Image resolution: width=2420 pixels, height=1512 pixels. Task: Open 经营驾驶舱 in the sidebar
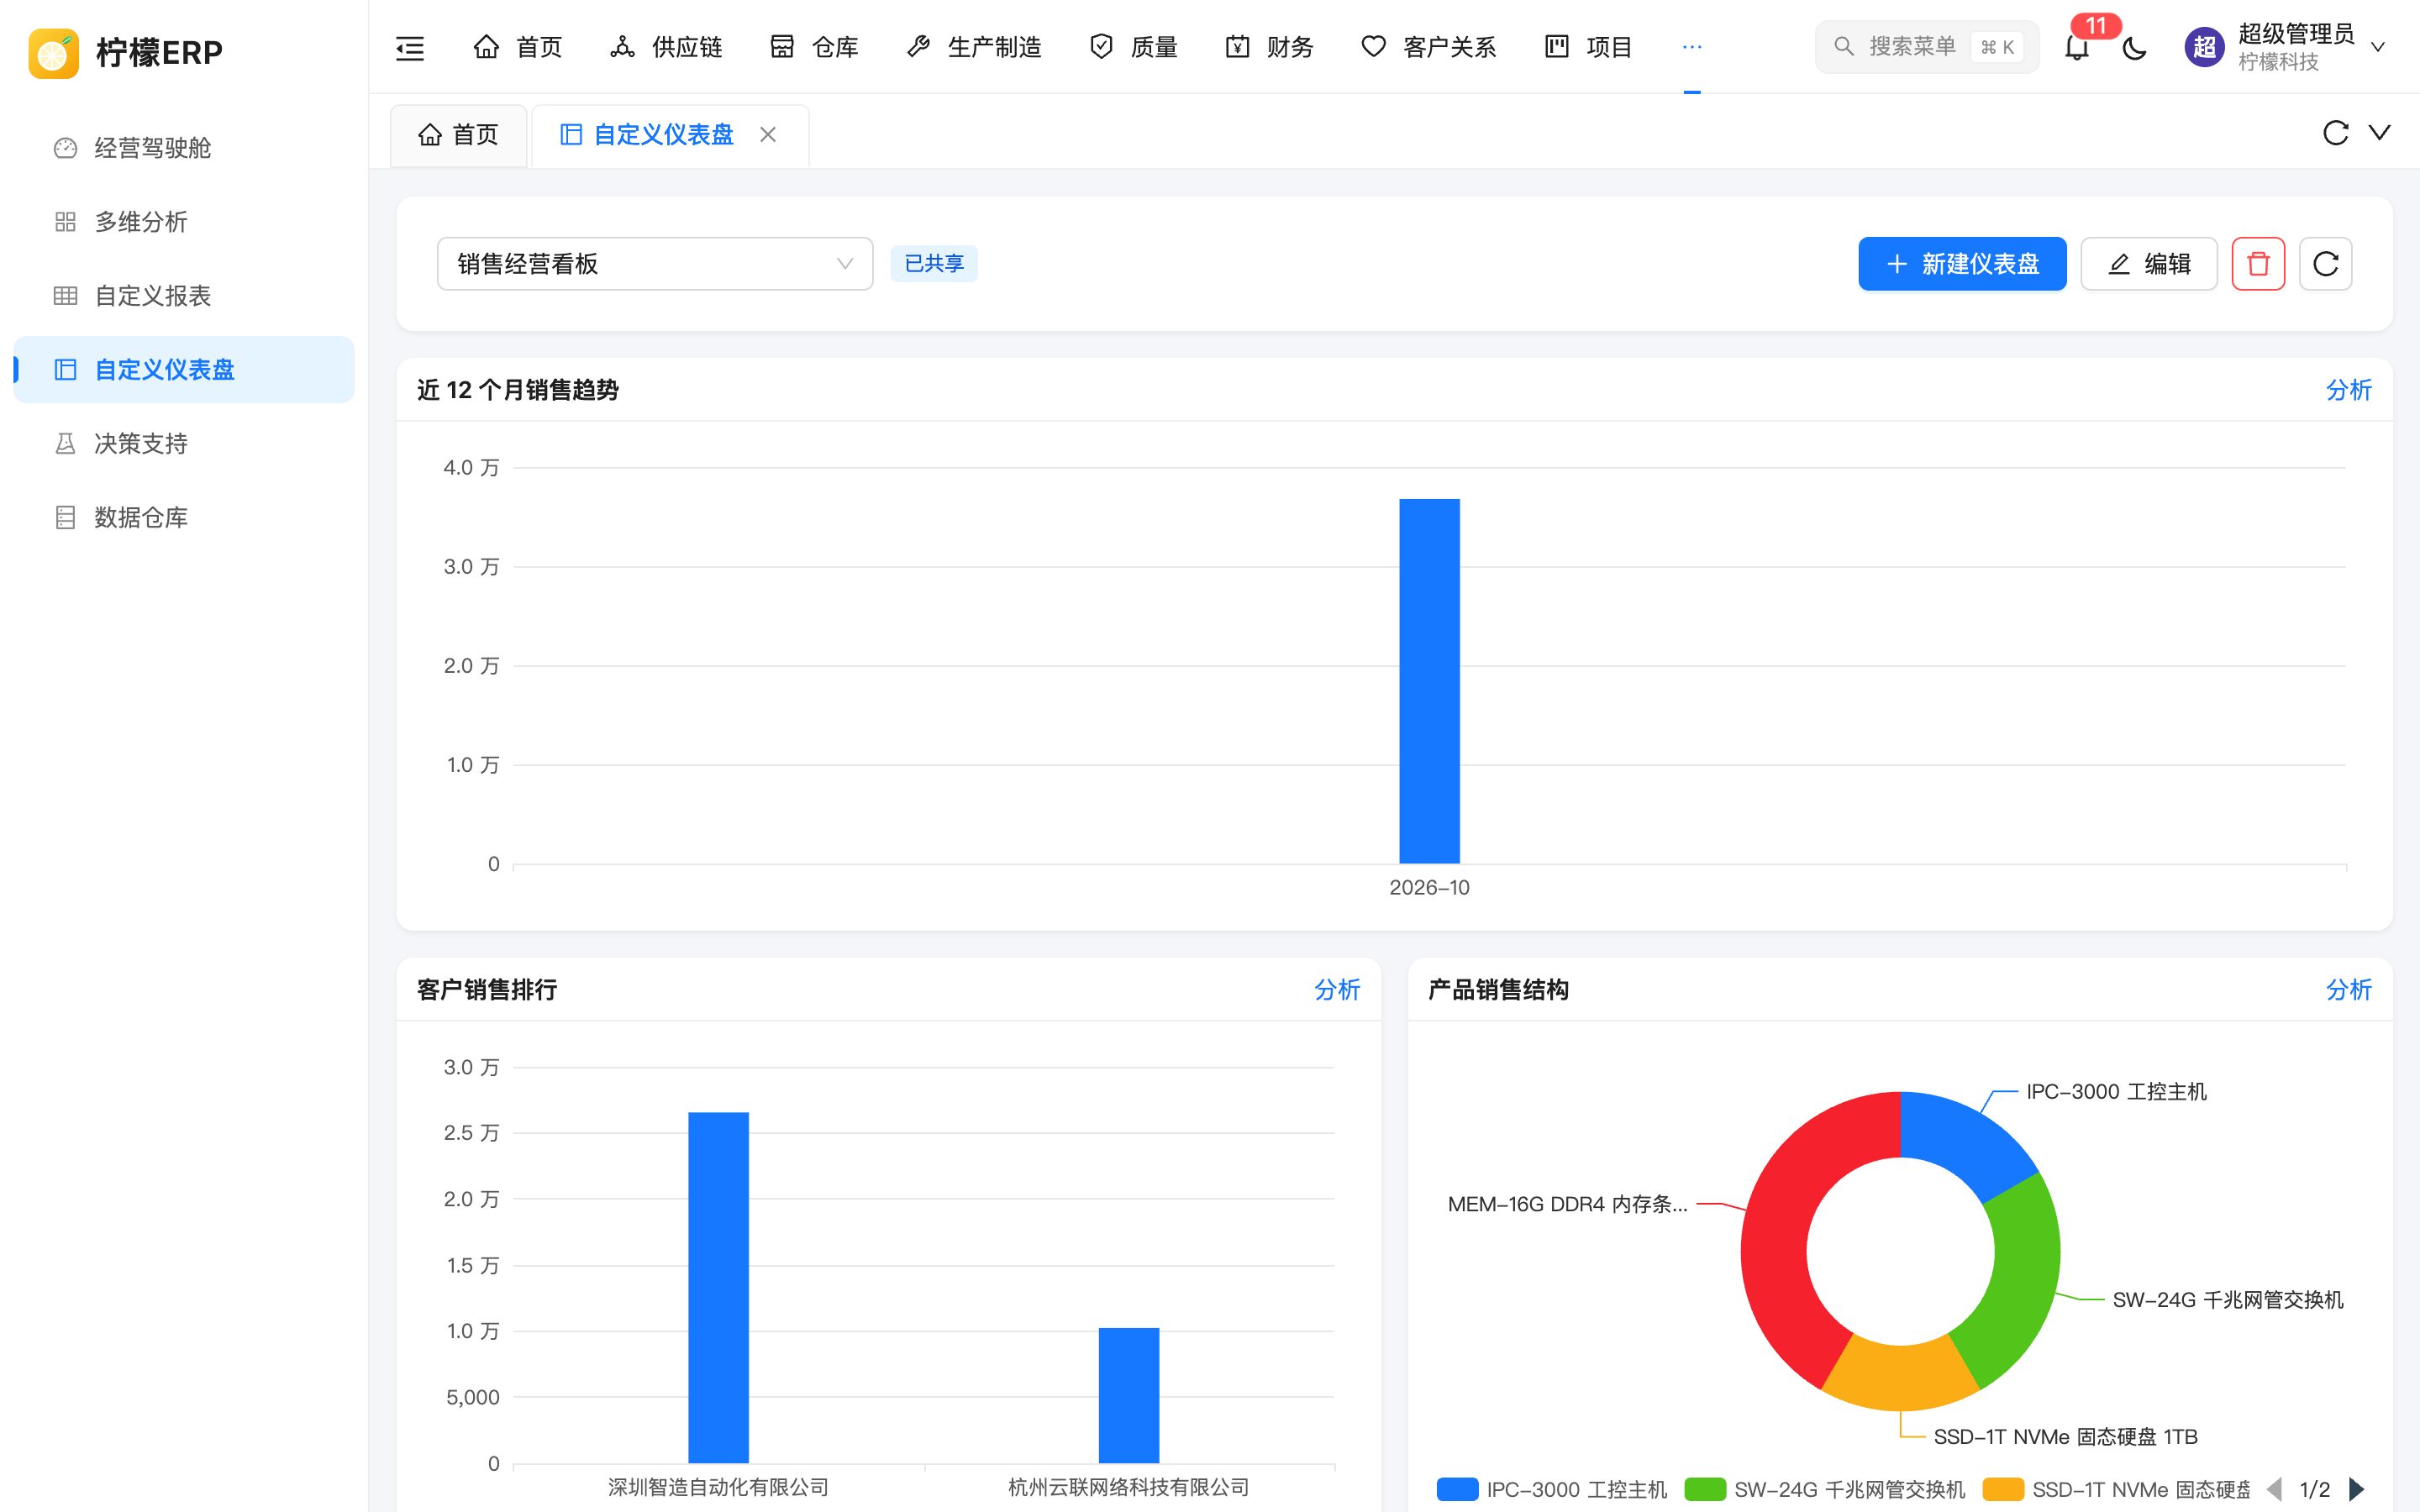pos(184,148)
